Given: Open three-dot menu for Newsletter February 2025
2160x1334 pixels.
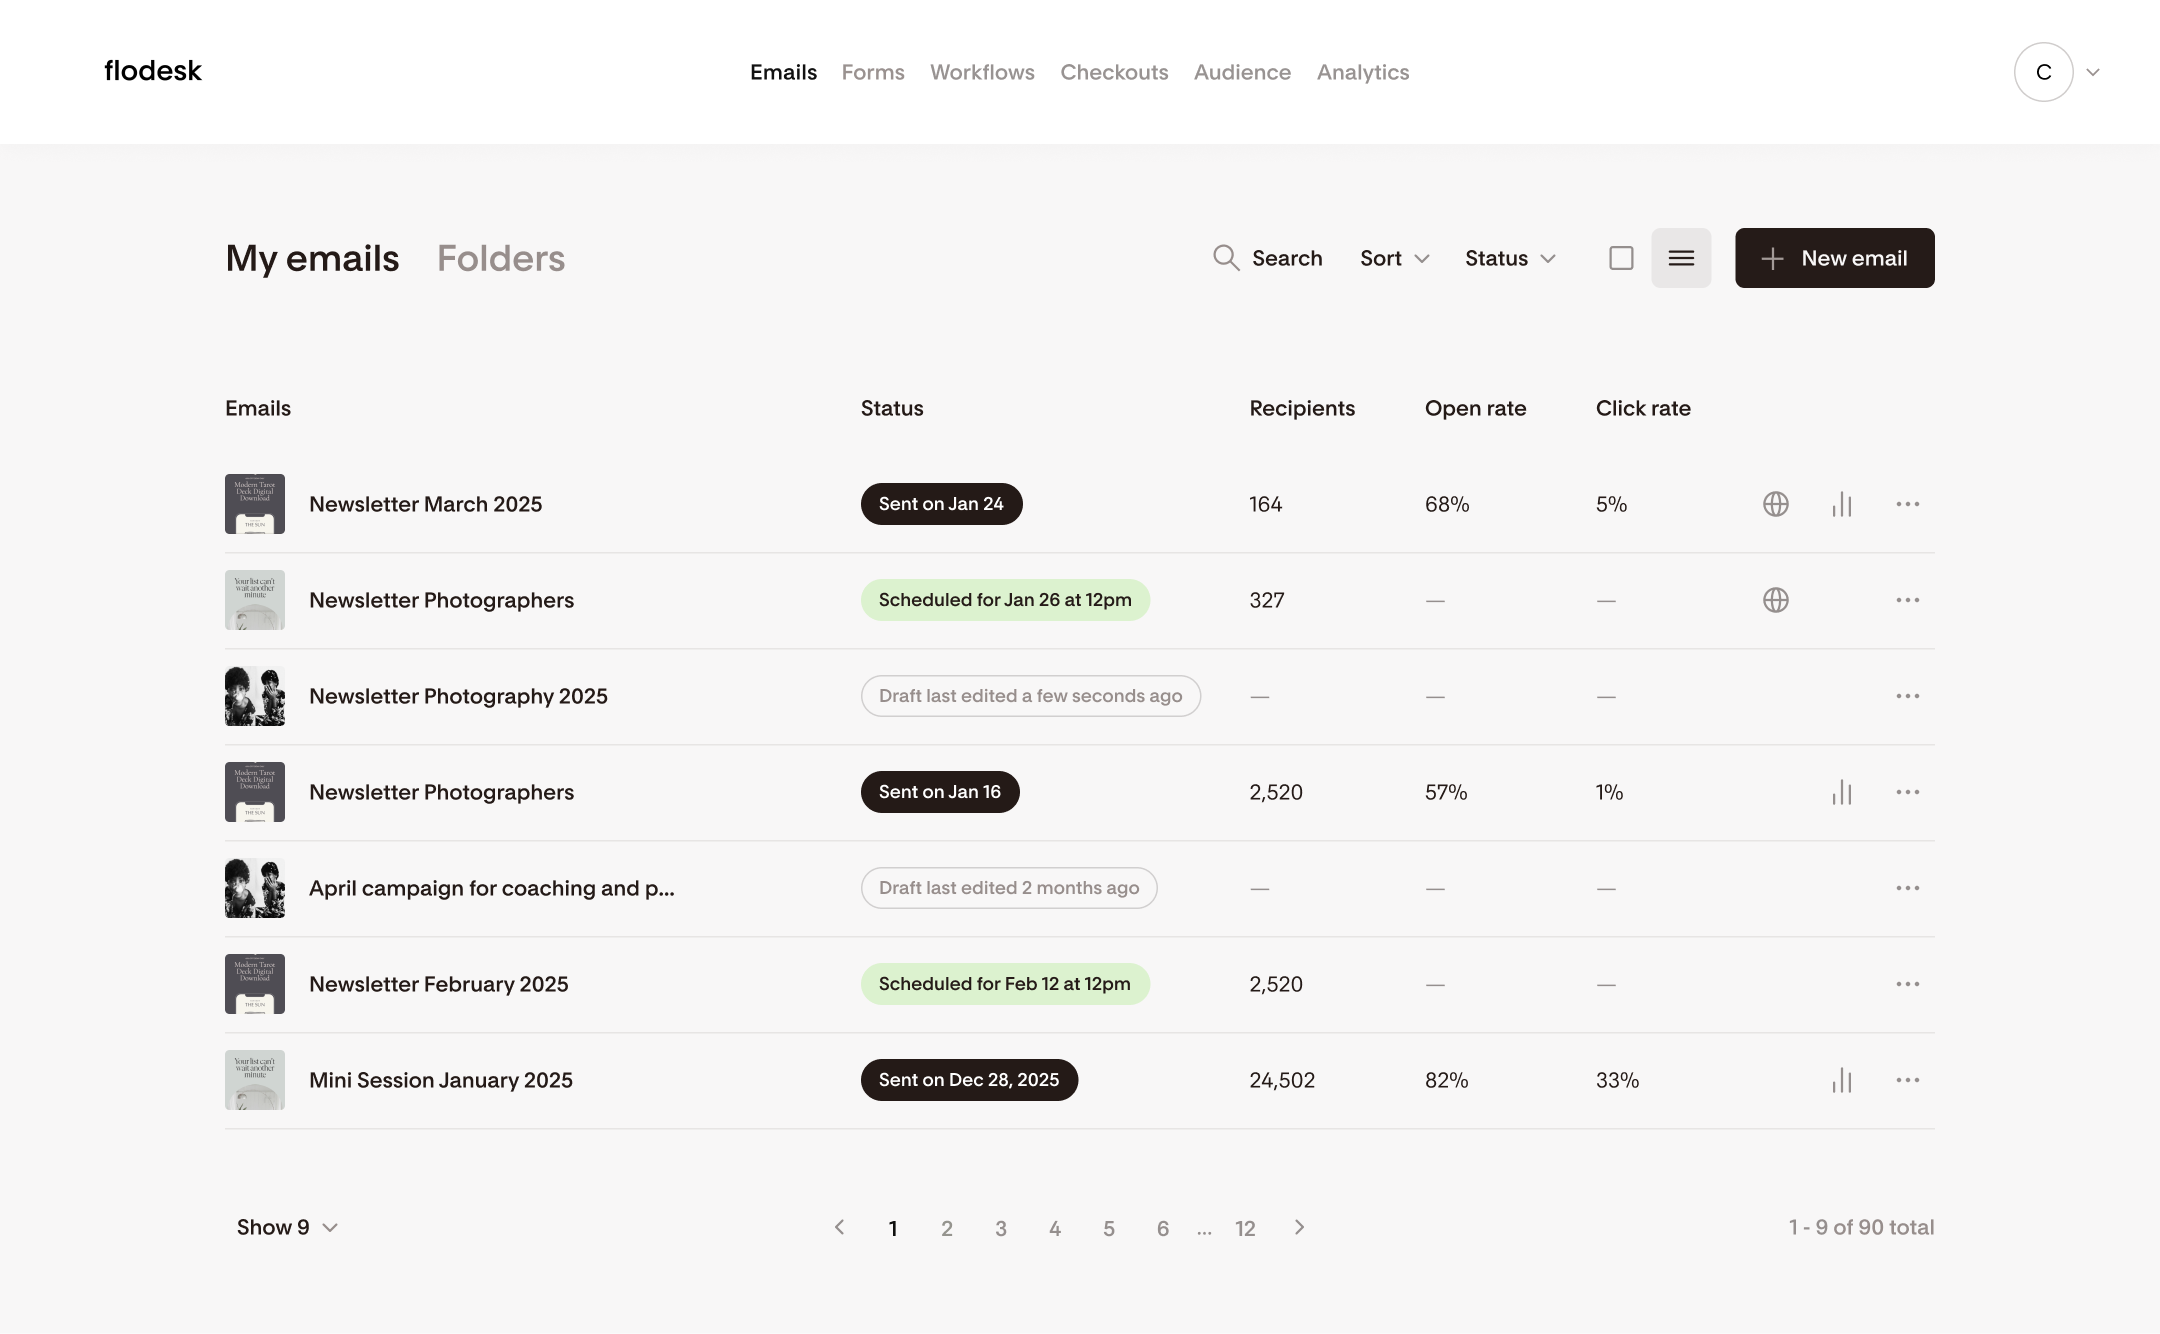Looking at the screenshot, I should [x=1907, y=984].
